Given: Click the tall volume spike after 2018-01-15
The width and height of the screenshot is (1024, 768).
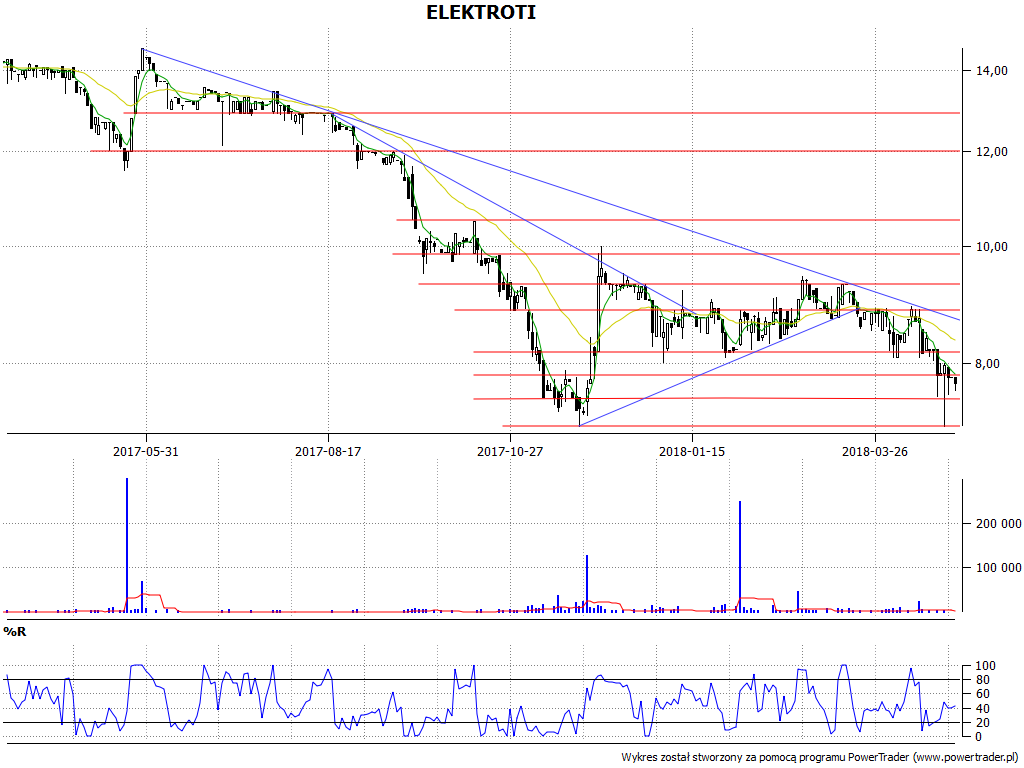Looking at the screenshot, I should pos(740,556).
